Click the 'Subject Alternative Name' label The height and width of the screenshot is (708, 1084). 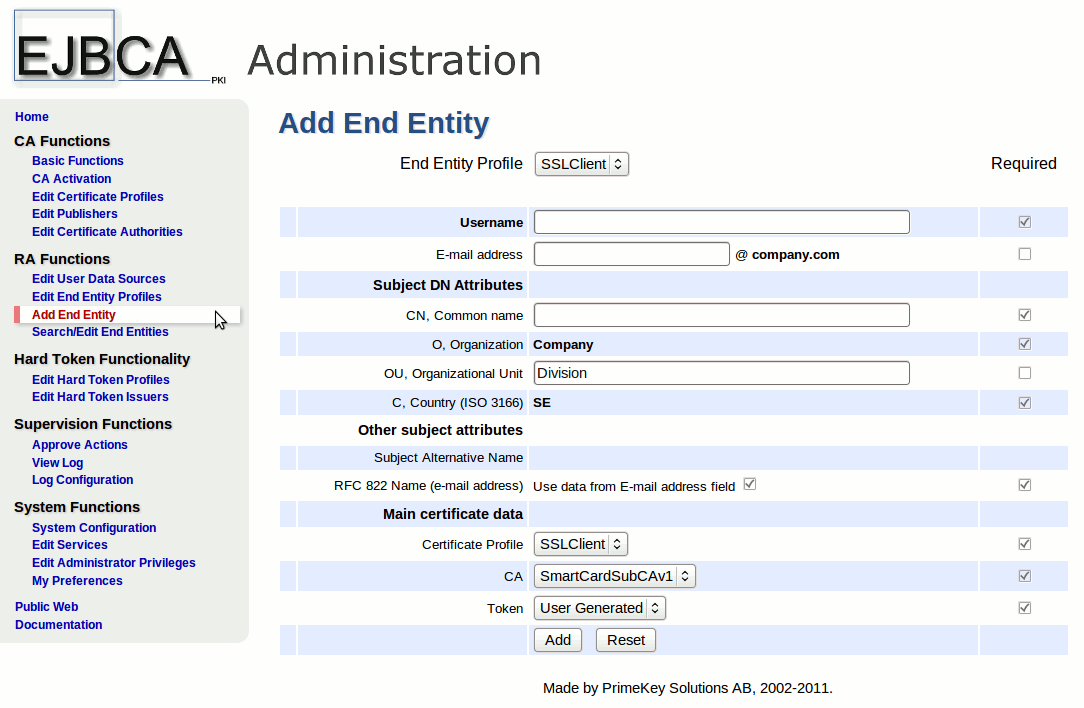(x=448, y=458)
